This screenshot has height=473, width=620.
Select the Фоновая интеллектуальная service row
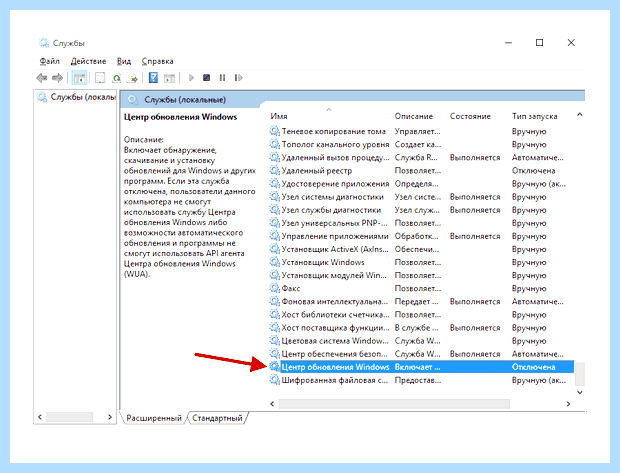click(422, 301)
